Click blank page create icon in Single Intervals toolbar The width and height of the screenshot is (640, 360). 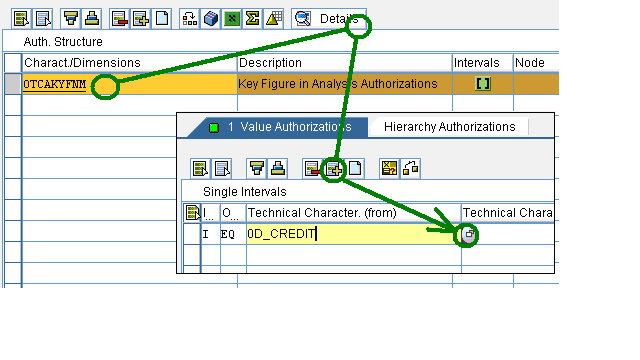[x=355, y=168]
